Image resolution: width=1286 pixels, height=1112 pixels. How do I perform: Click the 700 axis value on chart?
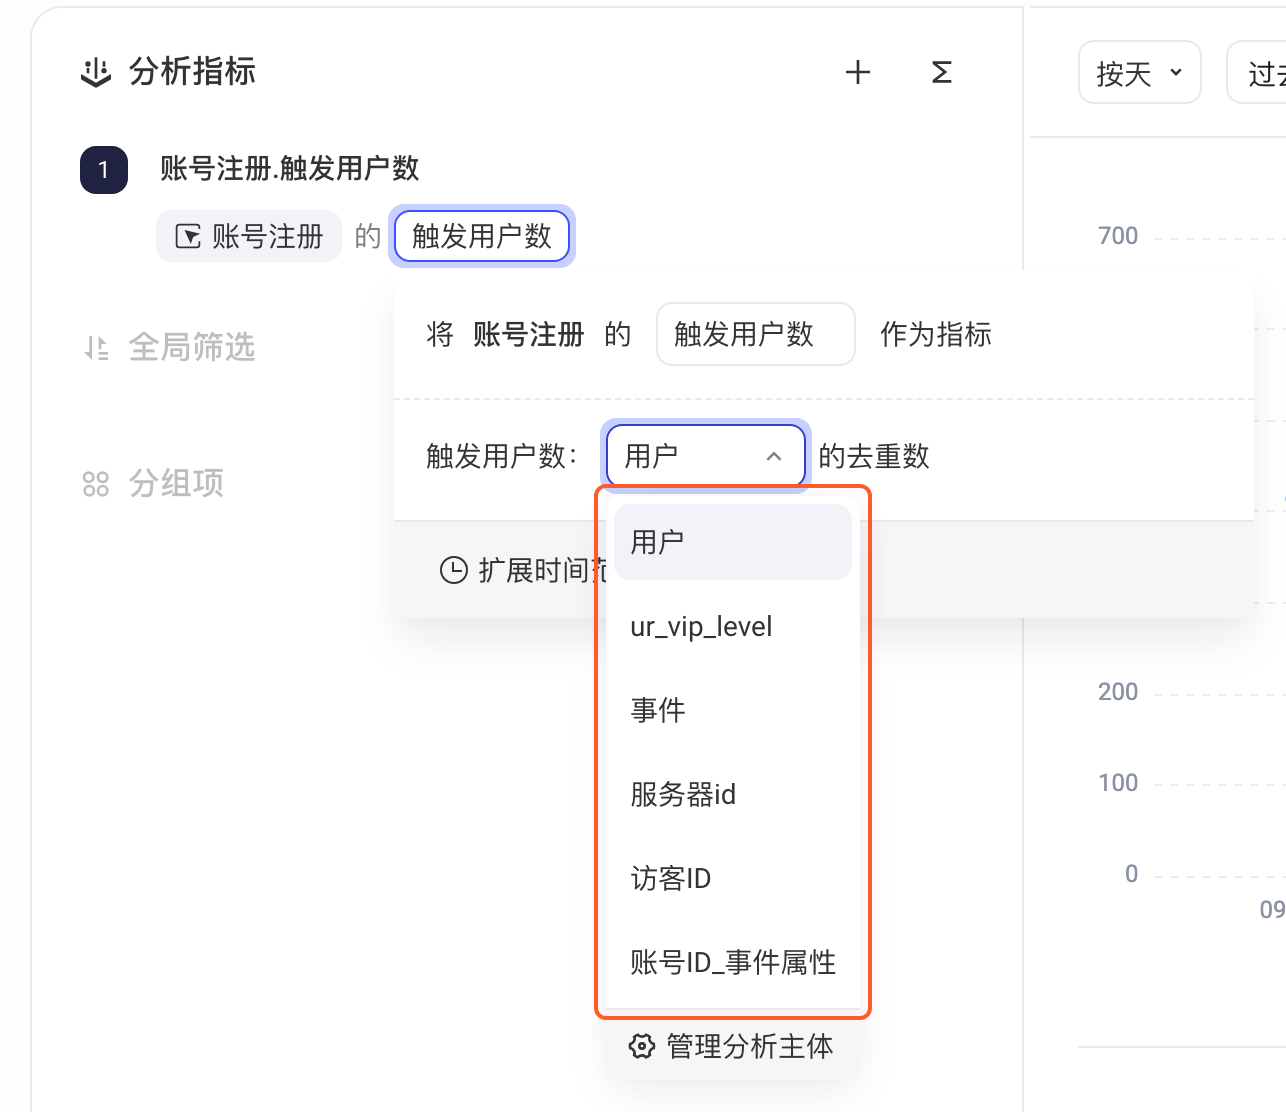click(1118, 236)
